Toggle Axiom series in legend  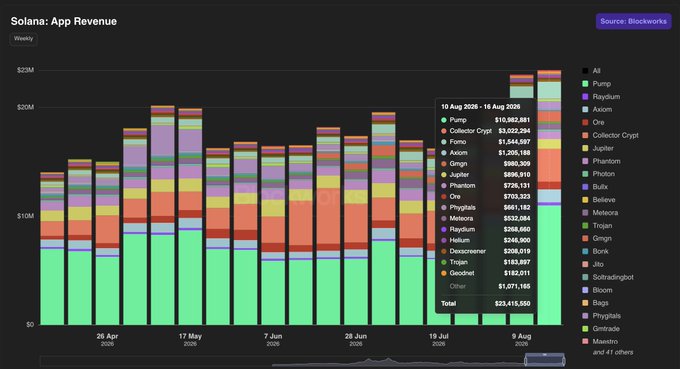point(597,110)
